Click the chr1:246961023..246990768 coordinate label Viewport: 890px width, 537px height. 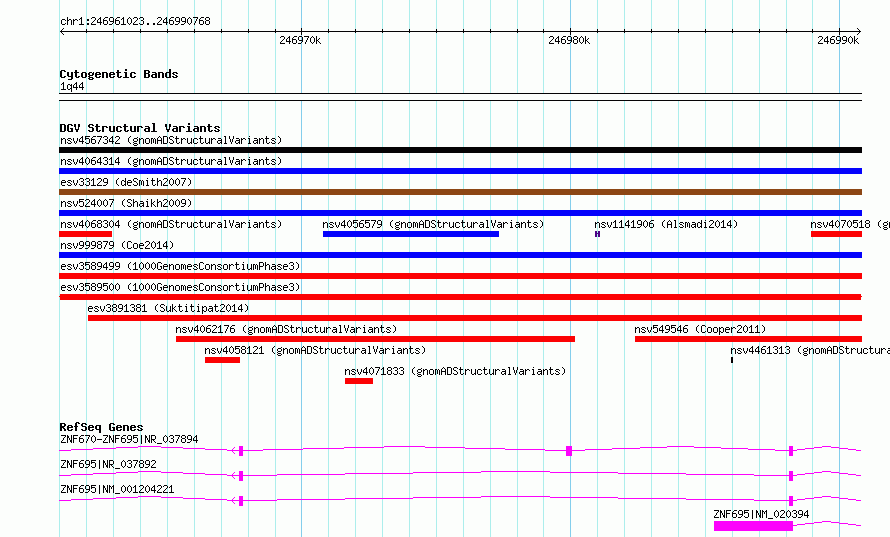[135, 21]
